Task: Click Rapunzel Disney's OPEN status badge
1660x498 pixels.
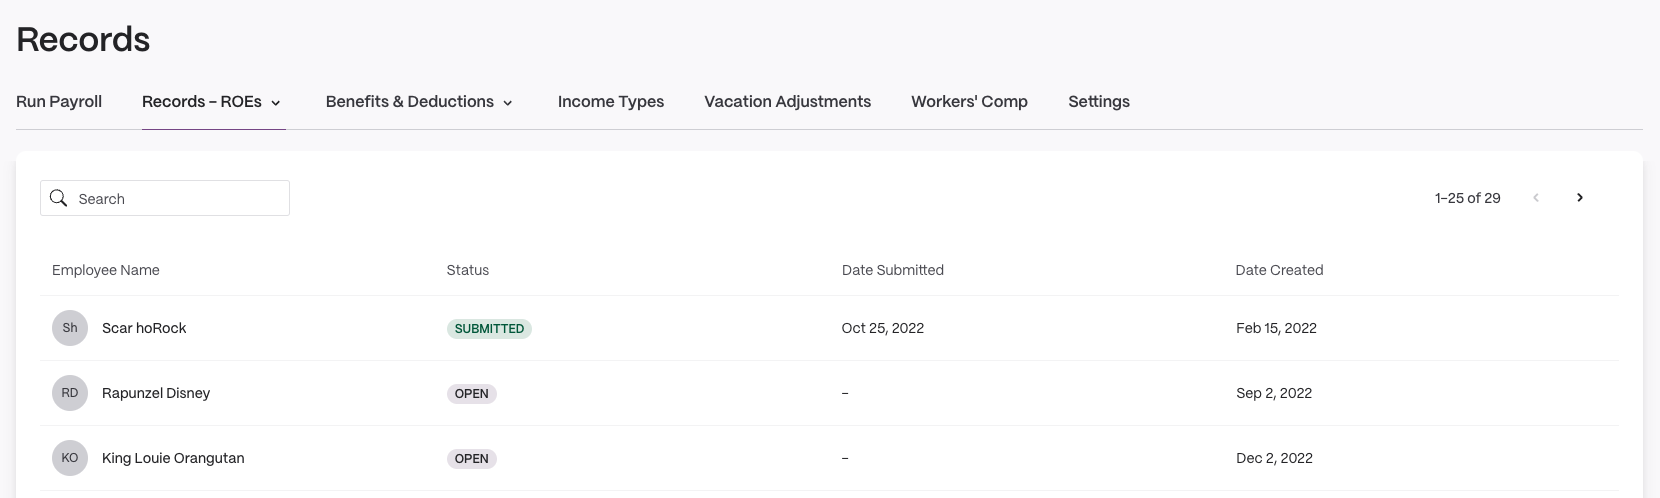Action: click(472, 393)
